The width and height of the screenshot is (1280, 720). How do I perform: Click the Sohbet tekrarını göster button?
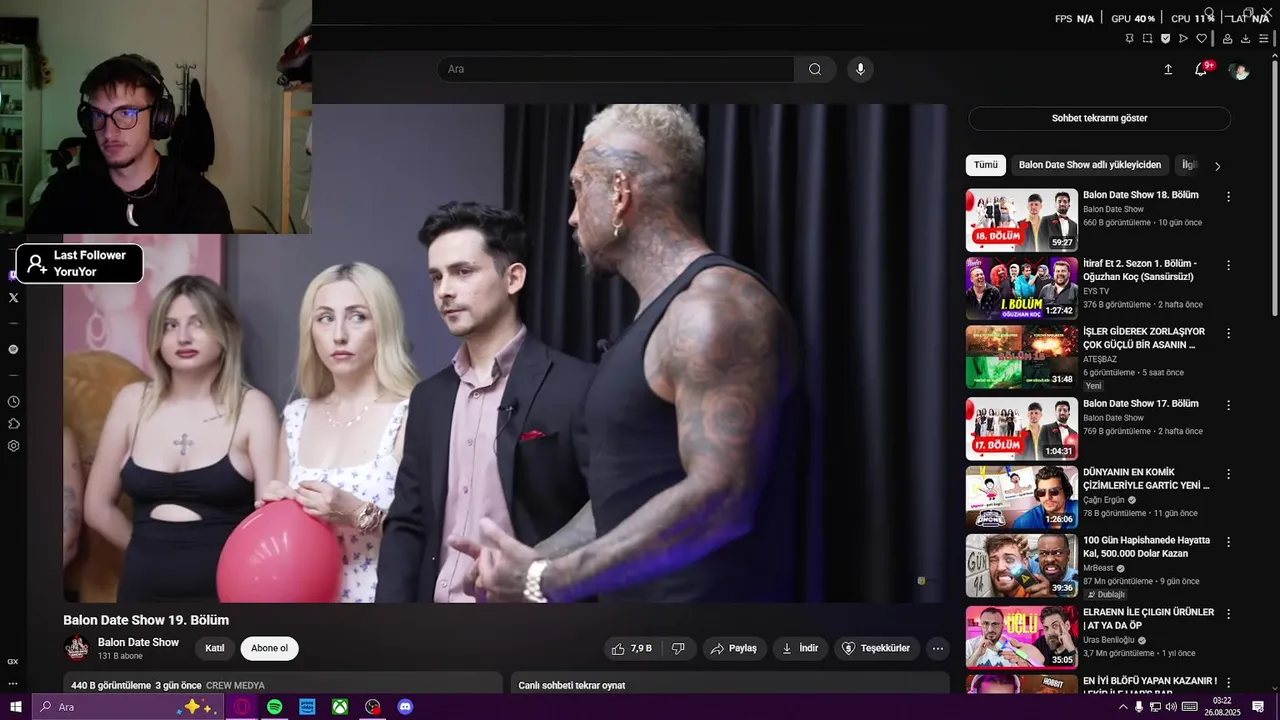click(1099, 118)
